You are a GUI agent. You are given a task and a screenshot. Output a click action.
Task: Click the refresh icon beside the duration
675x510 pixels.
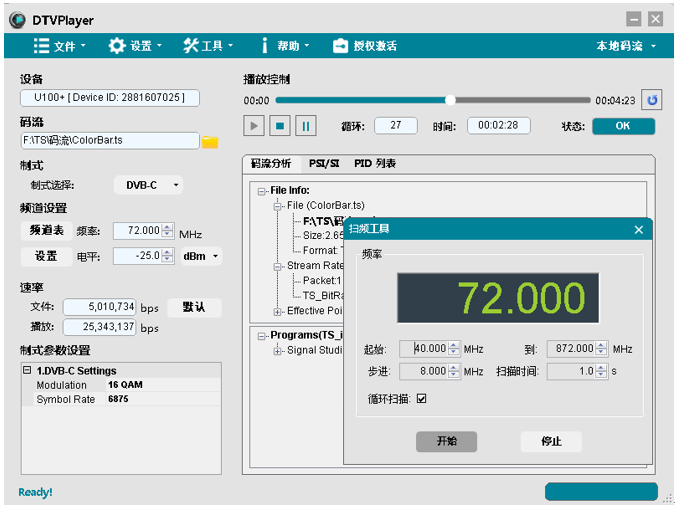[652, 100]
